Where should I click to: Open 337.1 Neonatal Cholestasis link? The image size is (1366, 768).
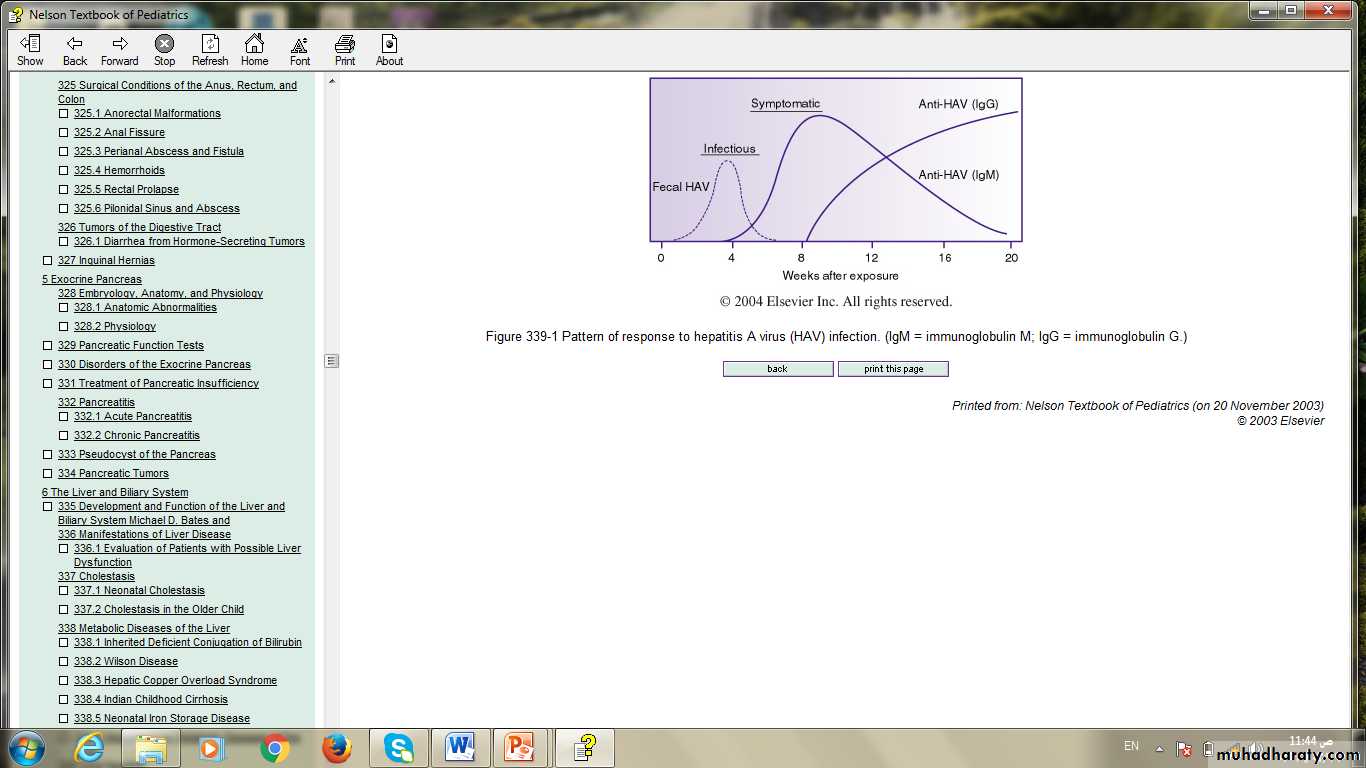(139, 591)
